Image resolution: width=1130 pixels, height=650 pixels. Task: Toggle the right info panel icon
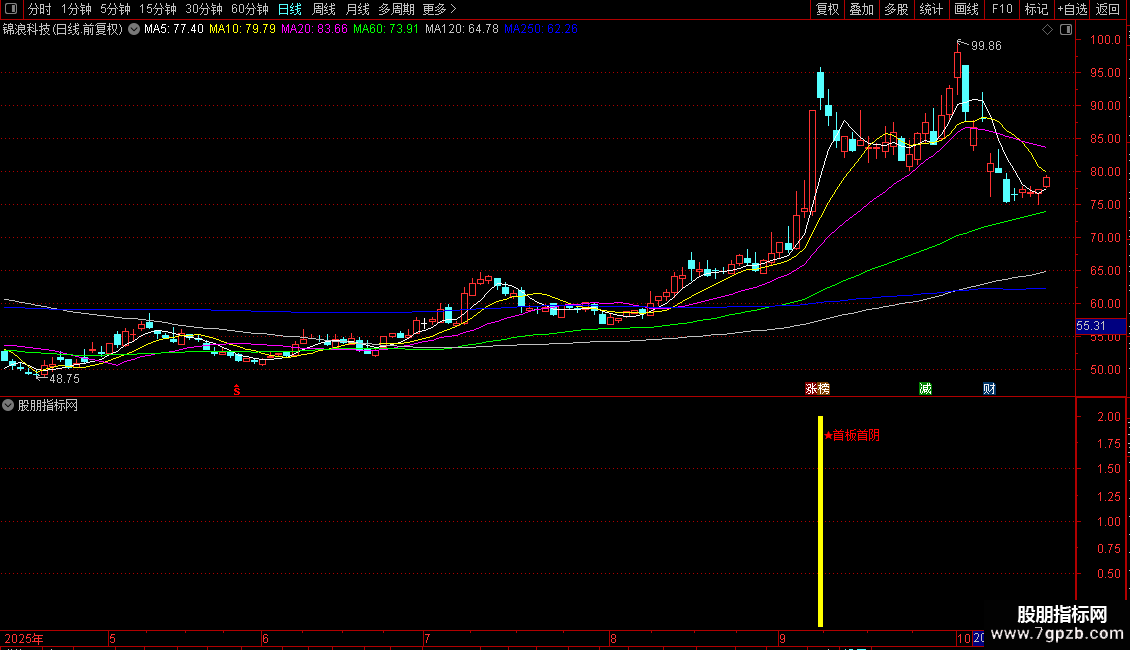point(1066,30)
